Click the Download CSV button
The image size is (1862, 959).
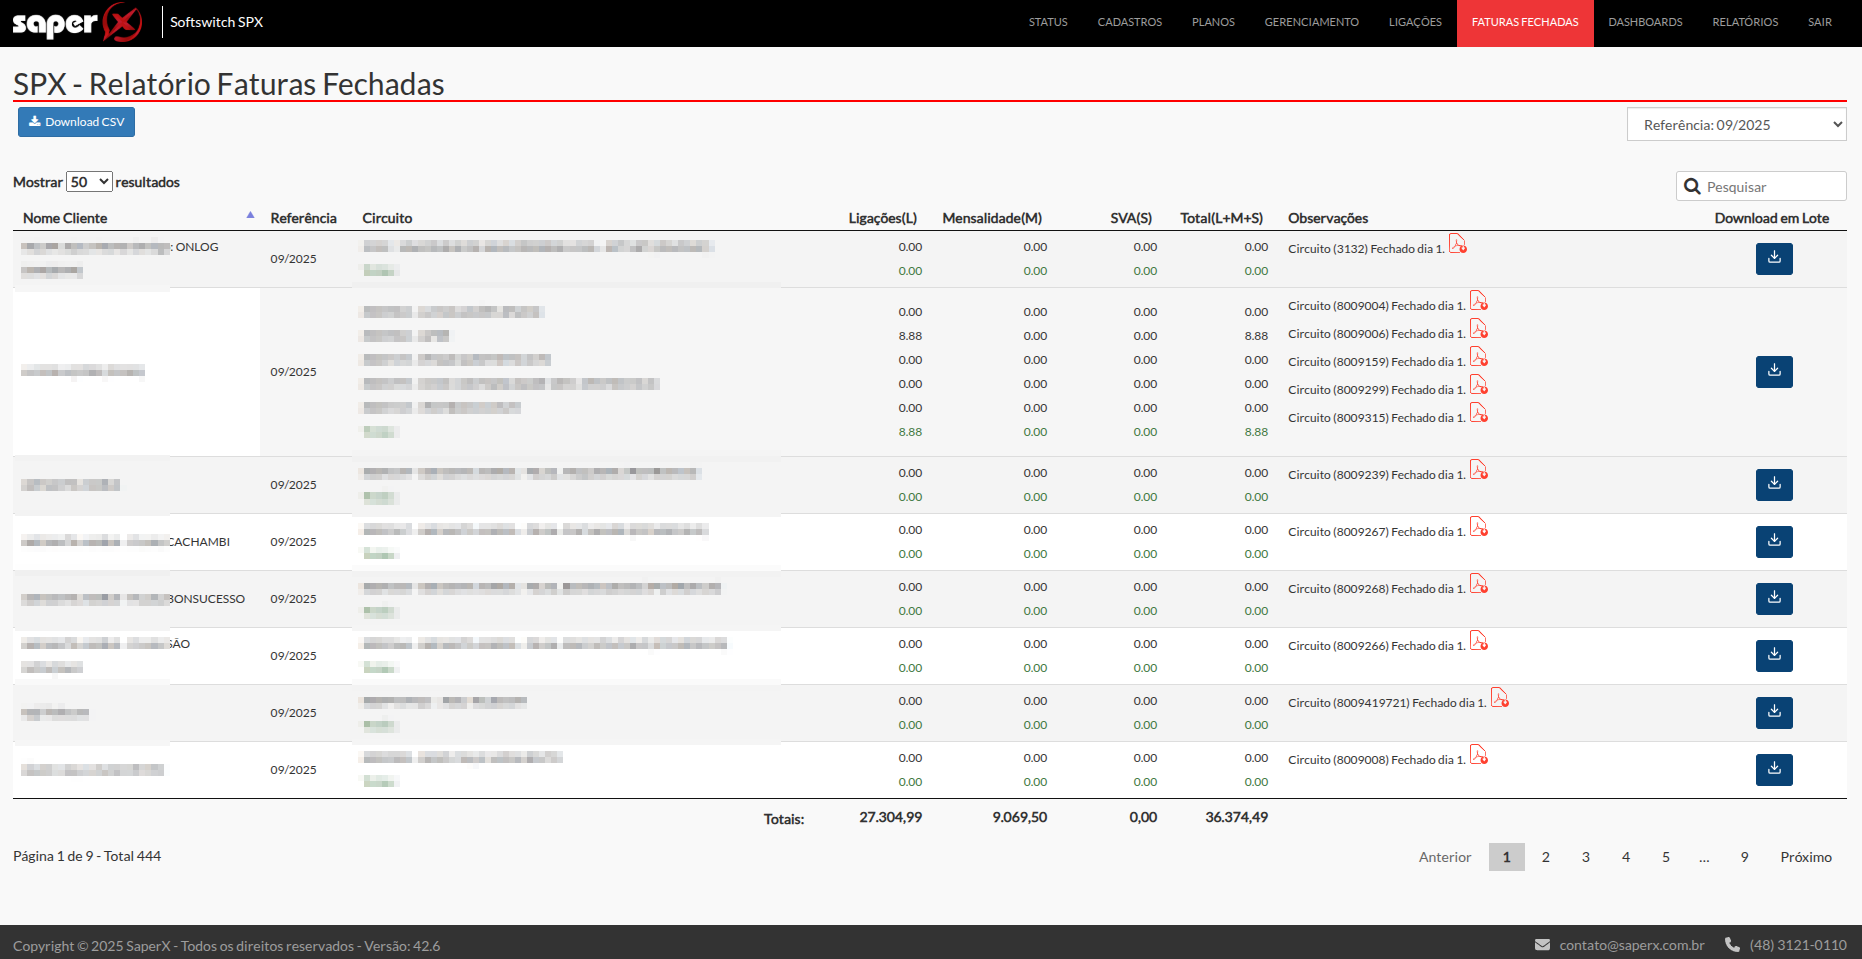(x=76, y=122)
